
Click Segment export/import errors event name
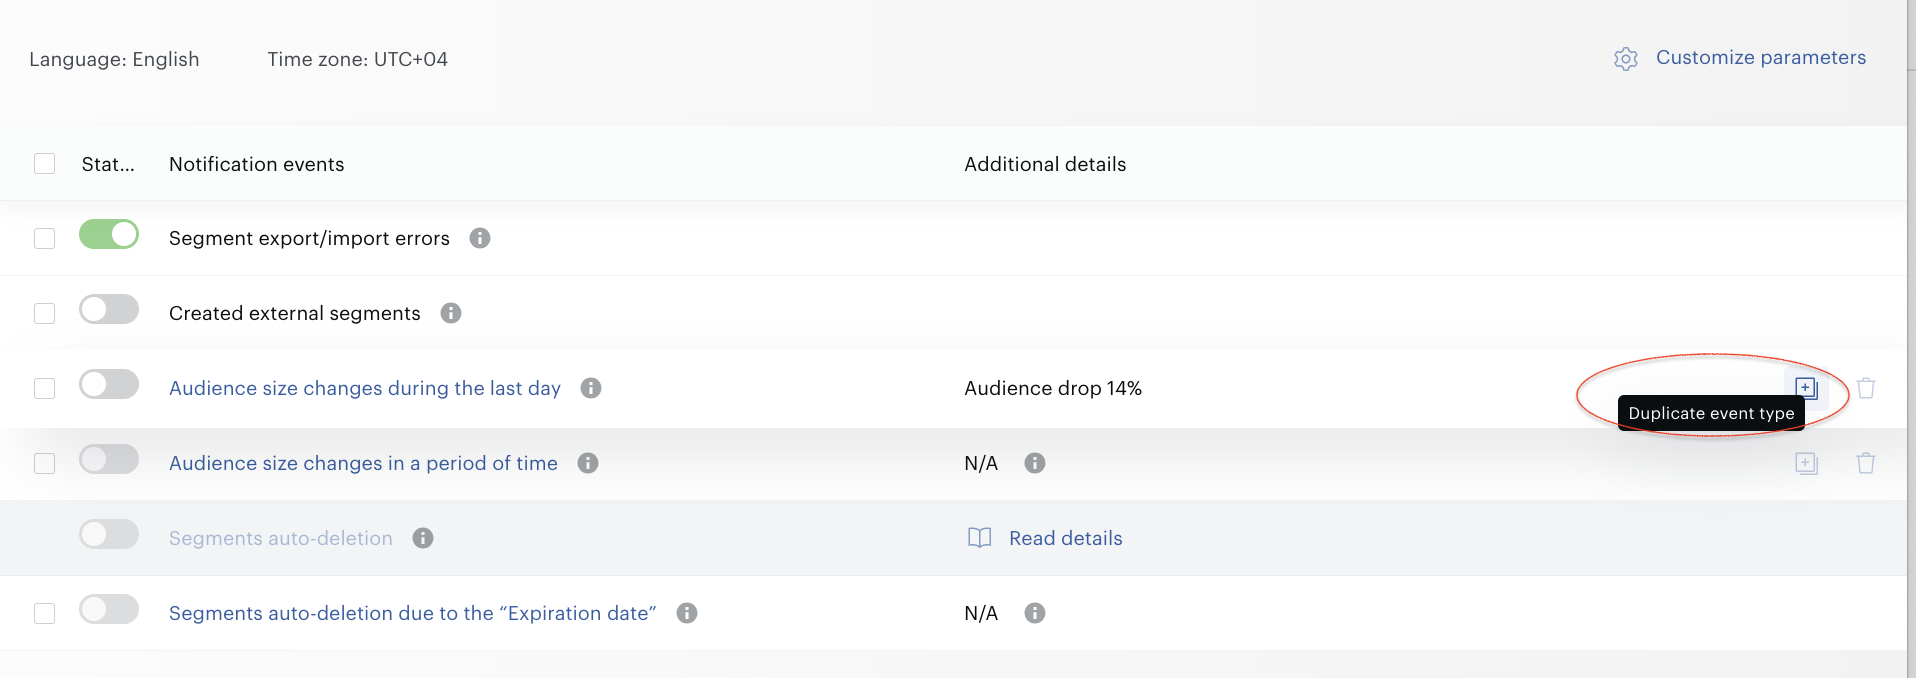[309, 238]
